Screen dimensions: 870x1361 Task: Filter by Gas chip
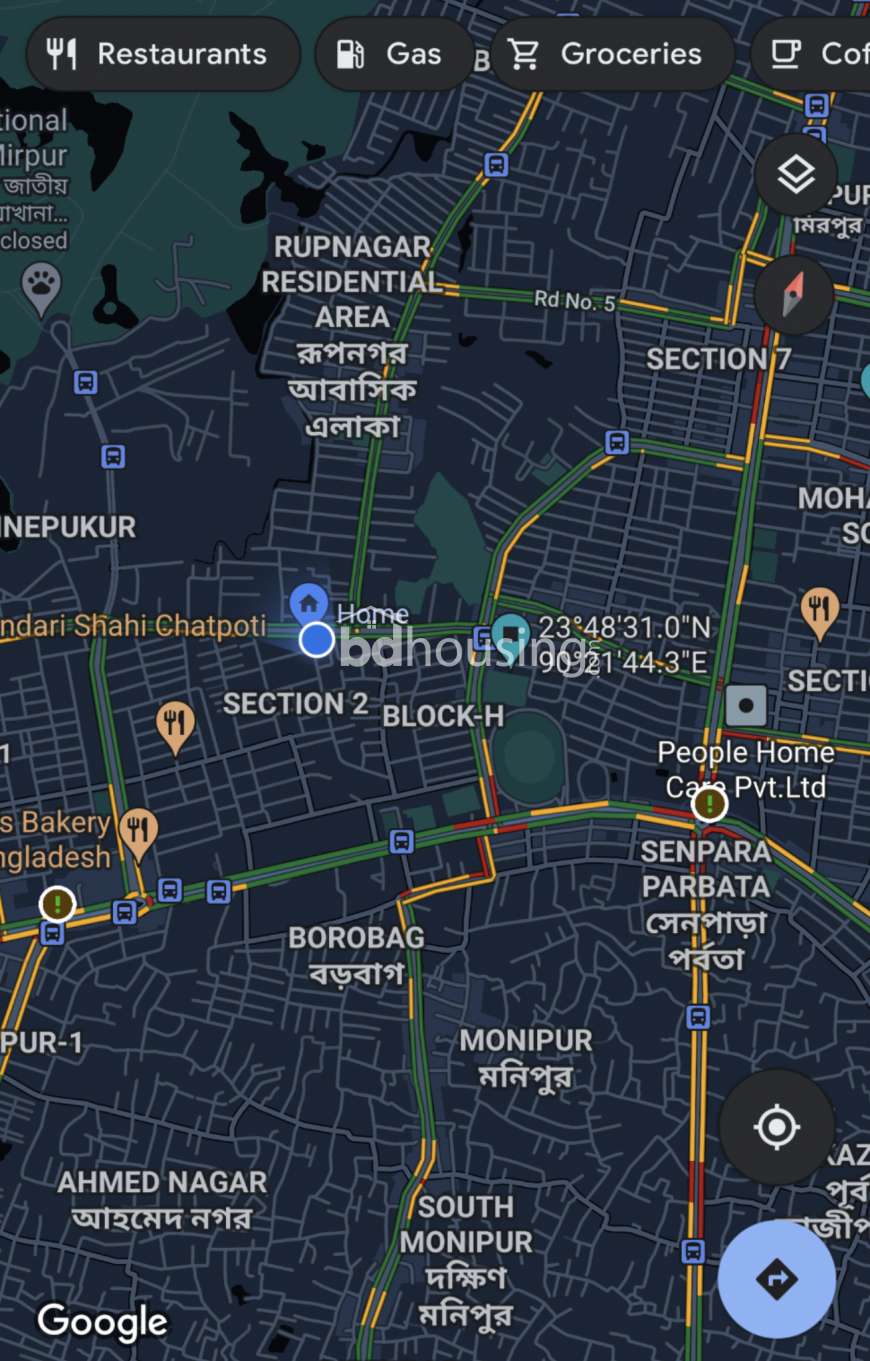pos(394,54)
